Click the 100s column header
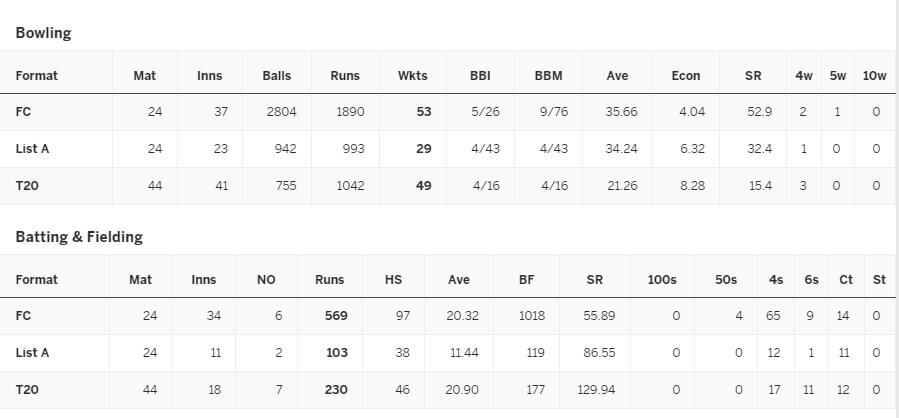The image size is (899, 418). click(x=662, y=280)
